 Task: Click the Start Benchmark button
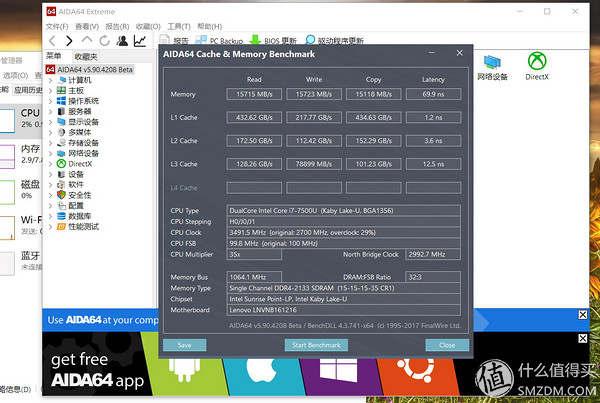[x=315, y=344]
